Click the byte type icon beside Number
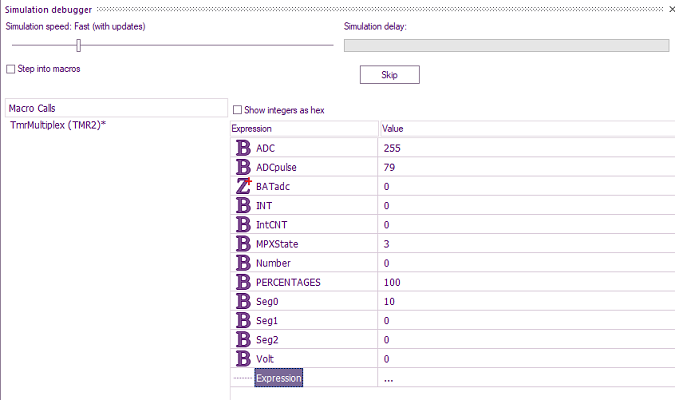This screenshot has width=675, height=400. pos(243,263)
